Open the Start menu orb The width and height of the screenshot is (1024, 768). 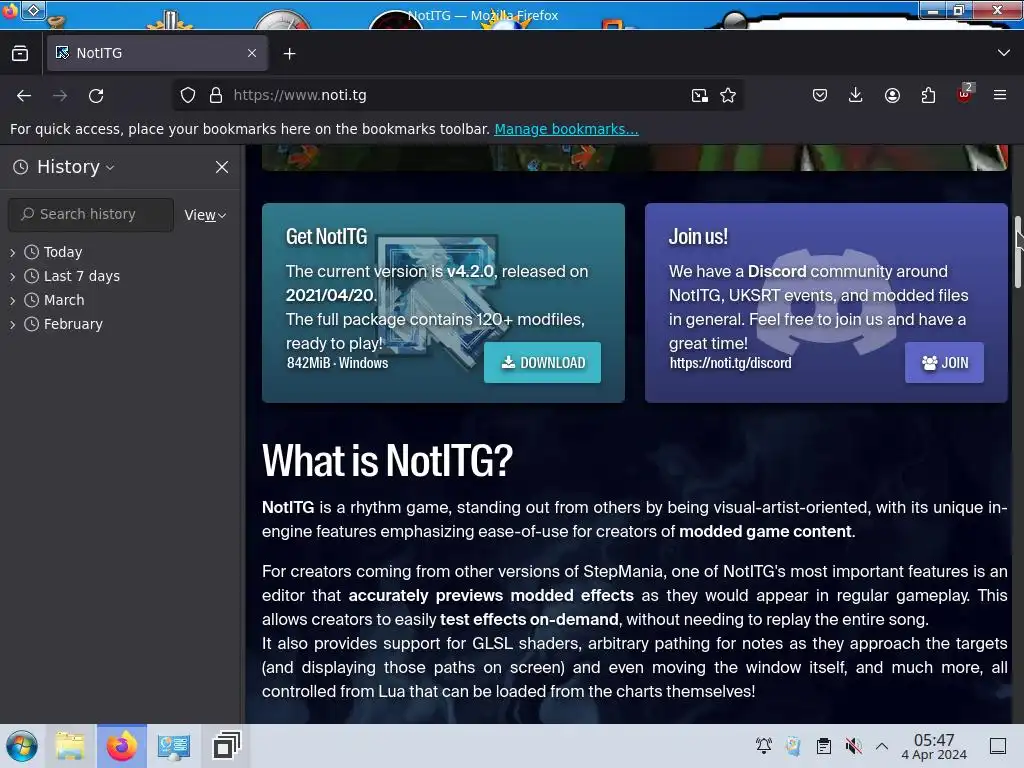(22, 746)
